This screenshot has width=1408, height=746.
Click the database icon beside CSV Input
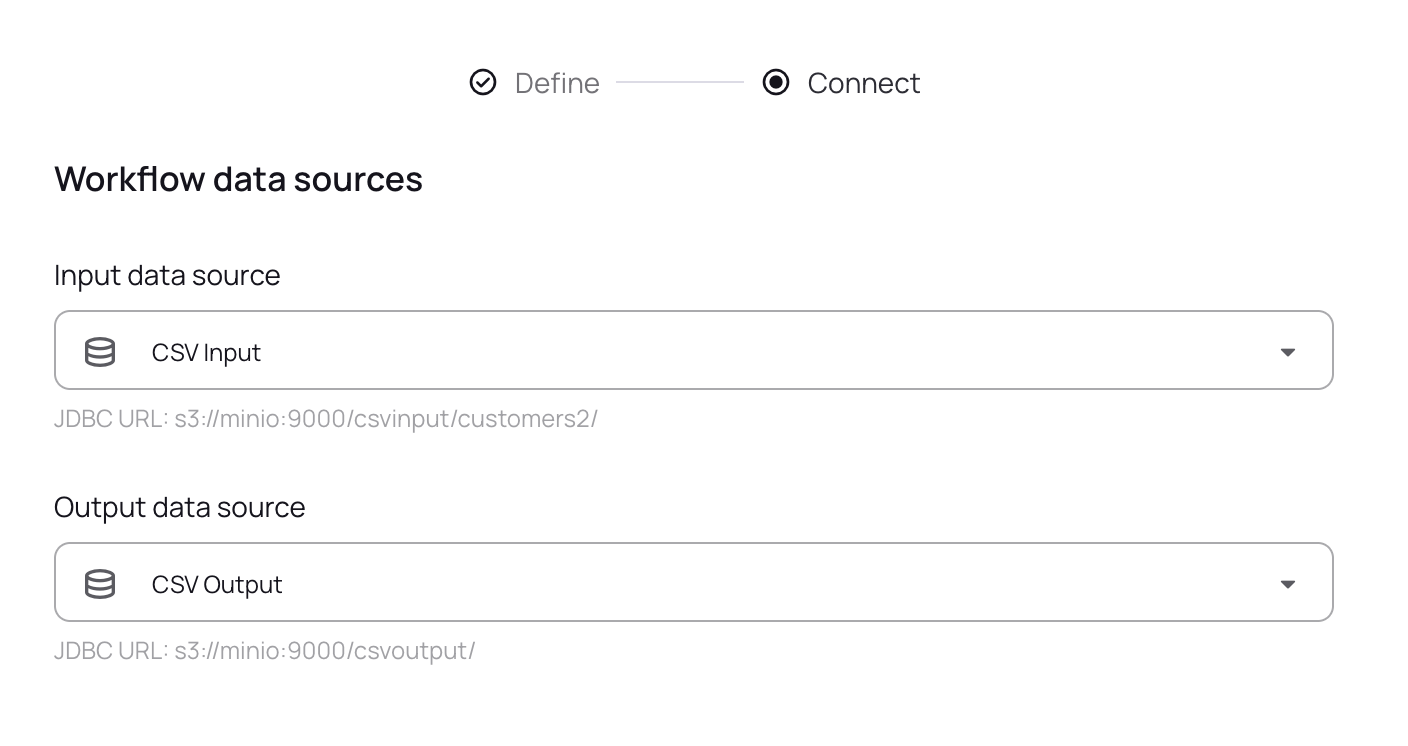coord(100,352)
